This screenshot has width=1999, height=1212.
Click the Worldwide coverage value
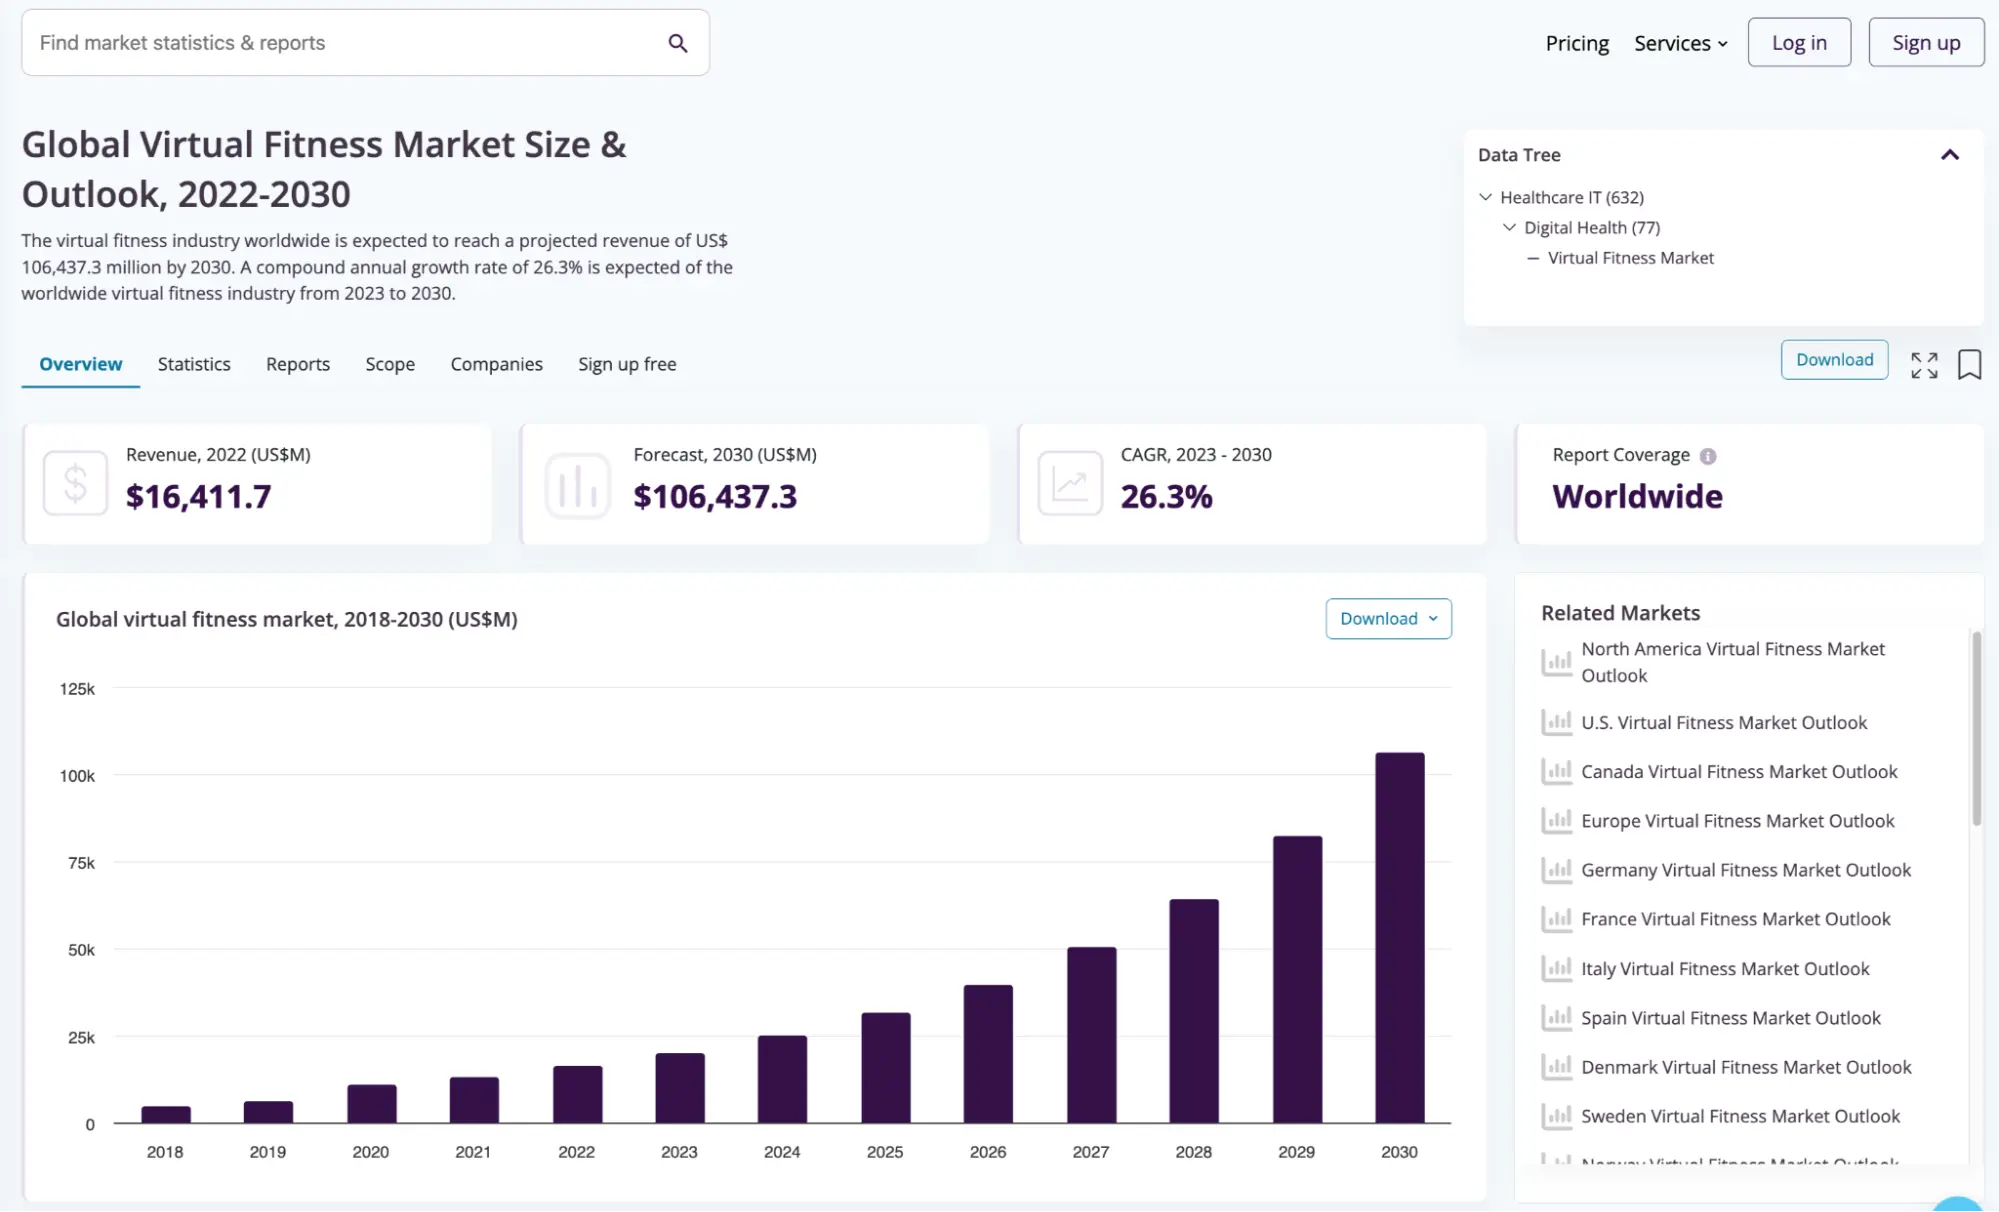coord(1637,497)
